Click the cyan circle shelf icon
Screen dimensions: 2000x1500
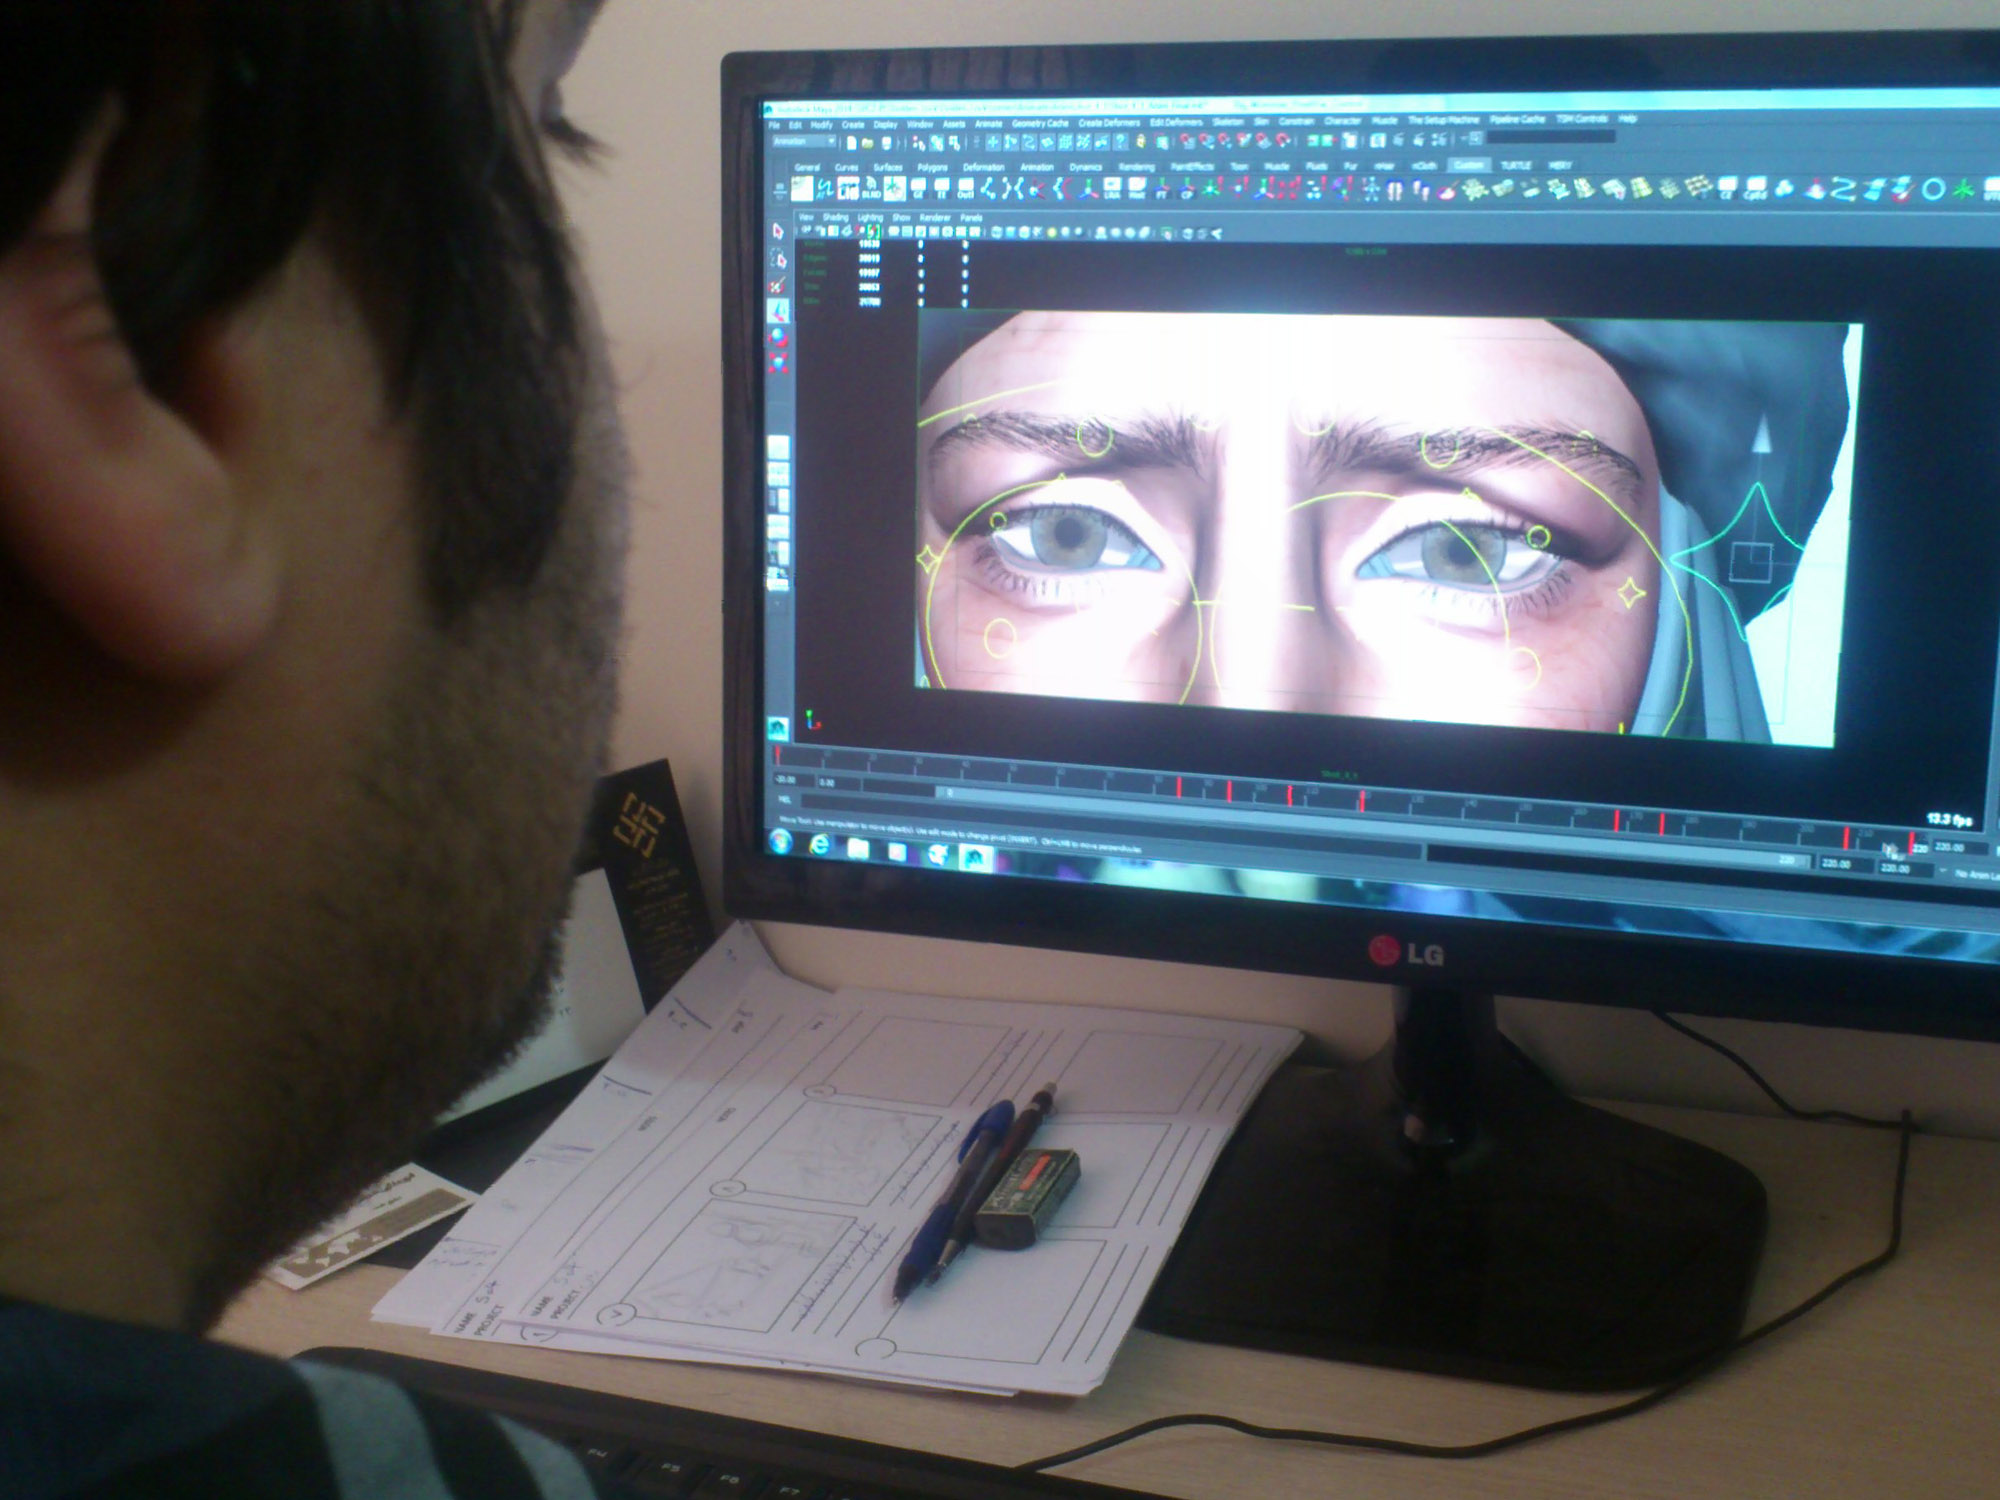coord(1933,188)
